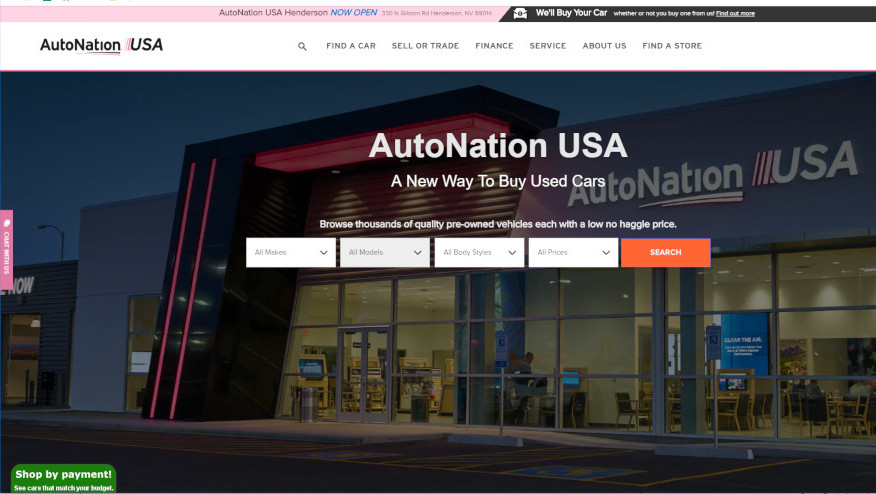Viewport: 876px width, 494px height.
Task: Navigate to About Us
Action: pos(604,46)
